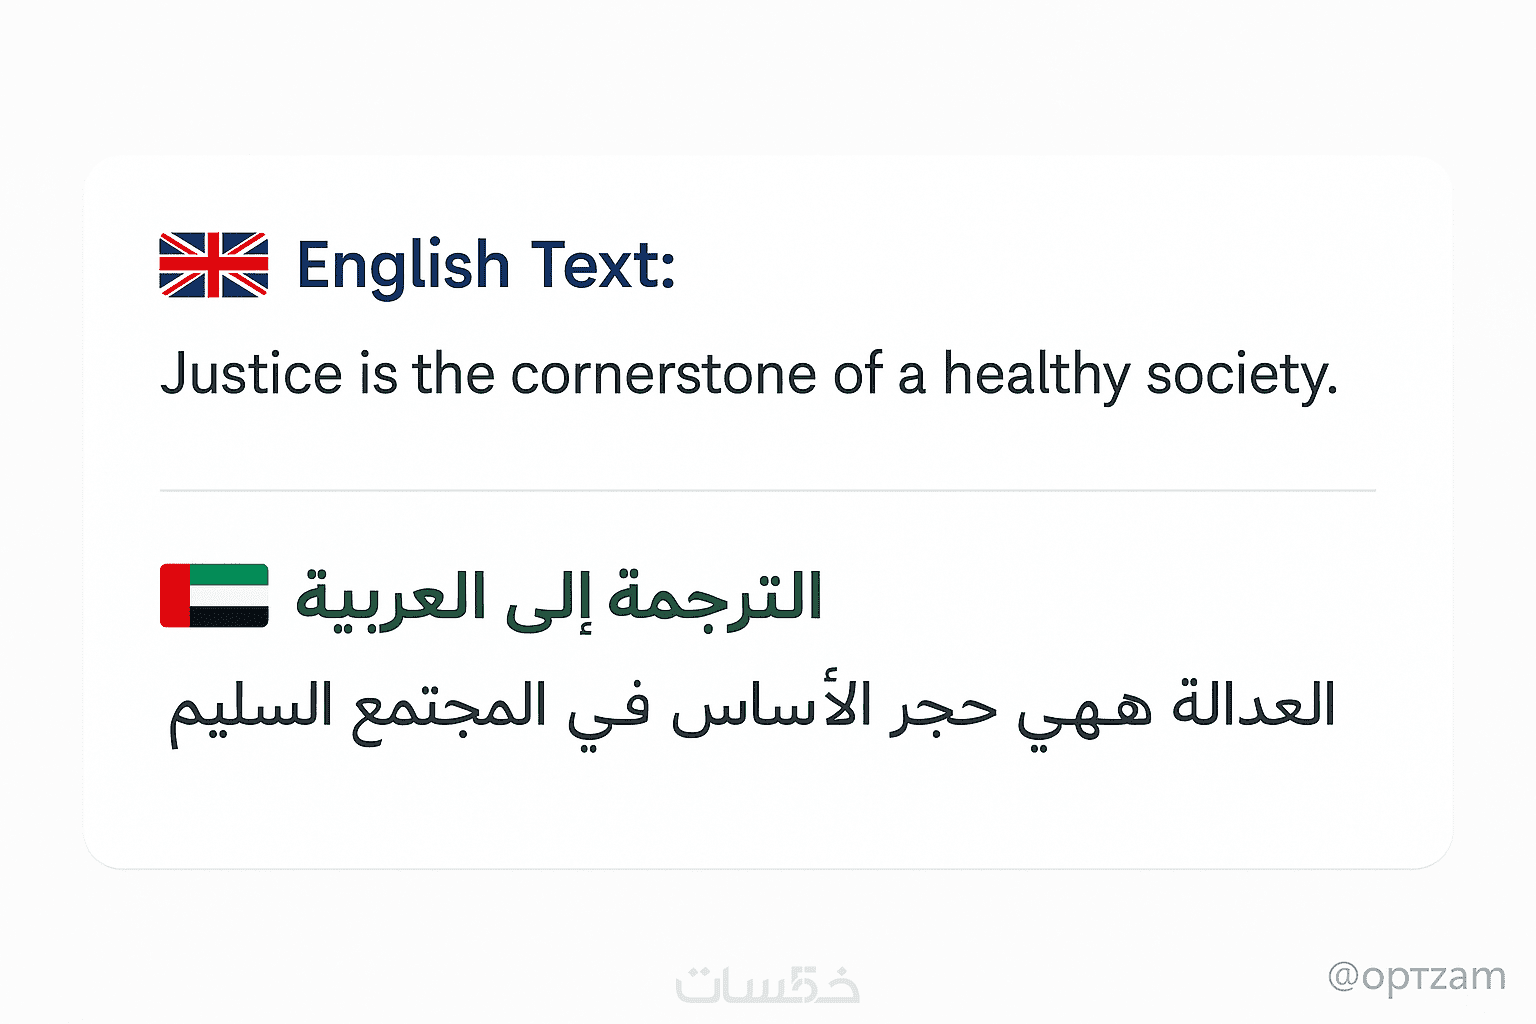Click the British flag icon
Screen dimensions: 1536x1024
tap(214, 265)
